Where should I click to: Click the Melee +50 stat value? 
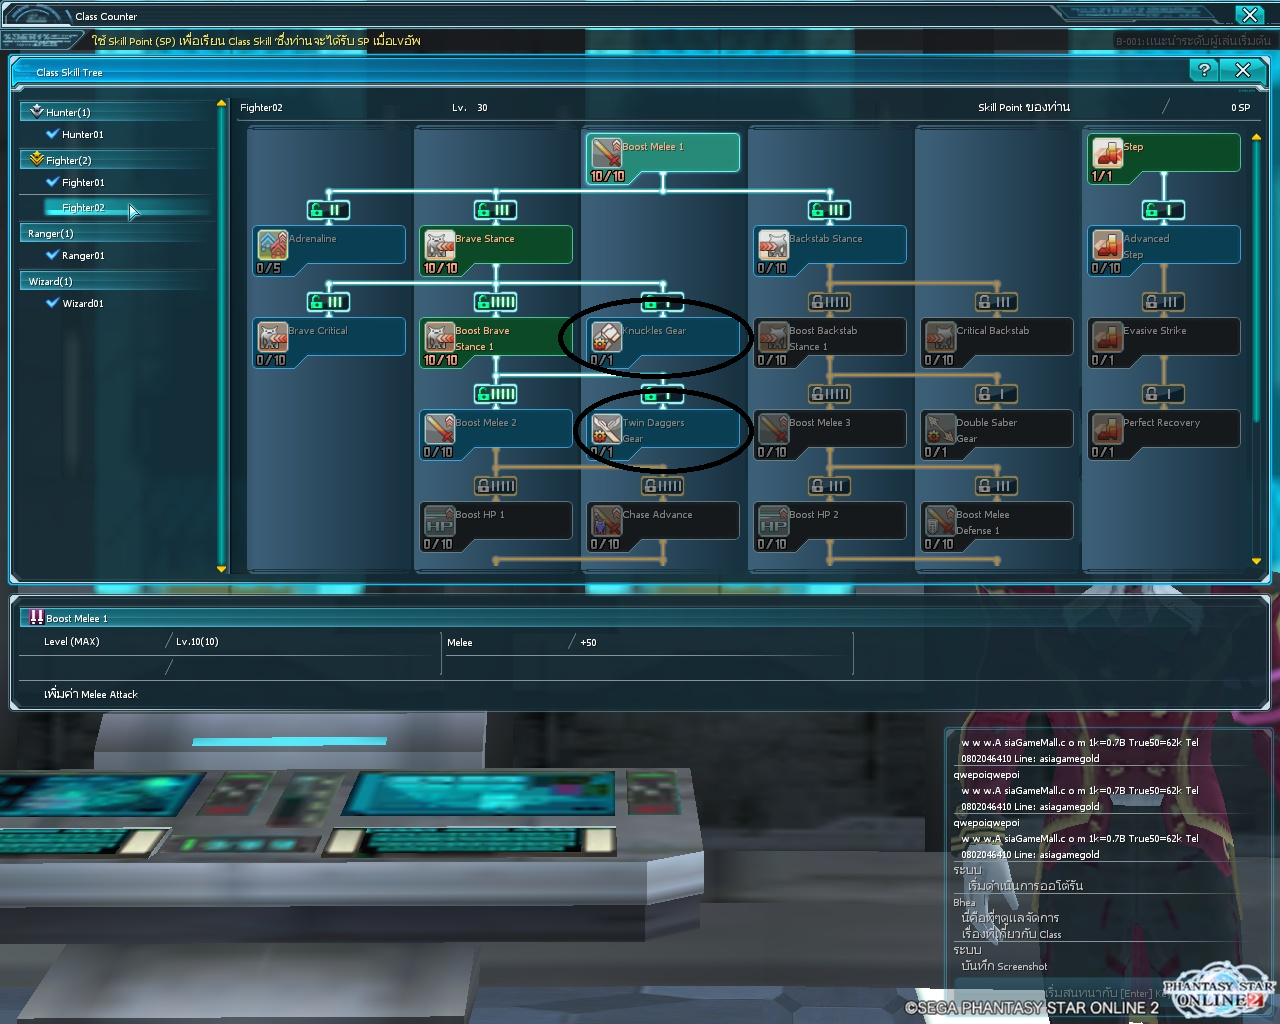(588, 643)
